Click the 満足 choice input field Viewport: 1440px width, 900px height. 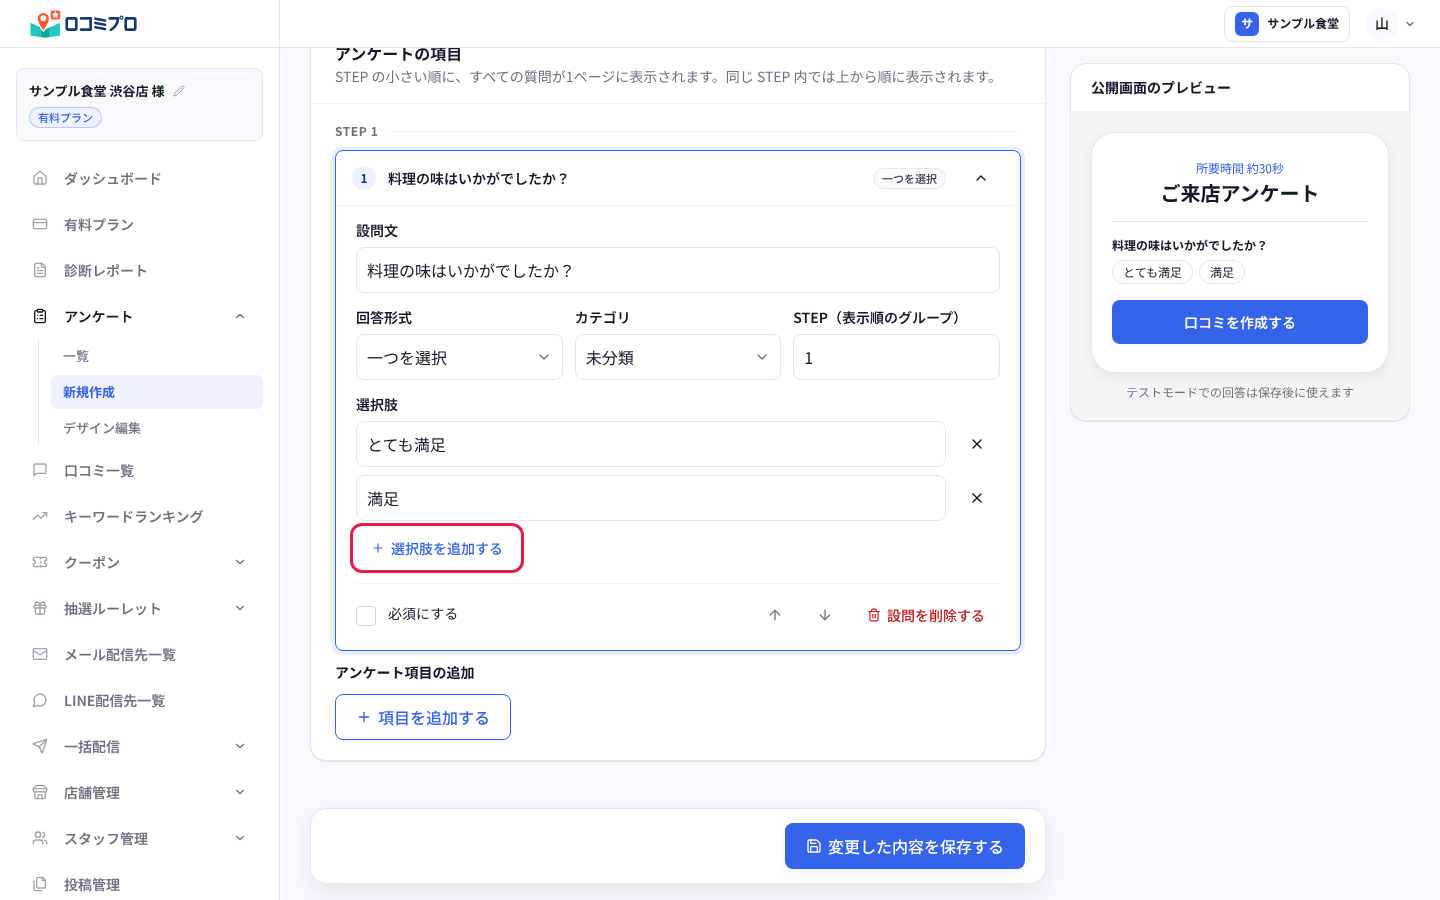[651, 498]
